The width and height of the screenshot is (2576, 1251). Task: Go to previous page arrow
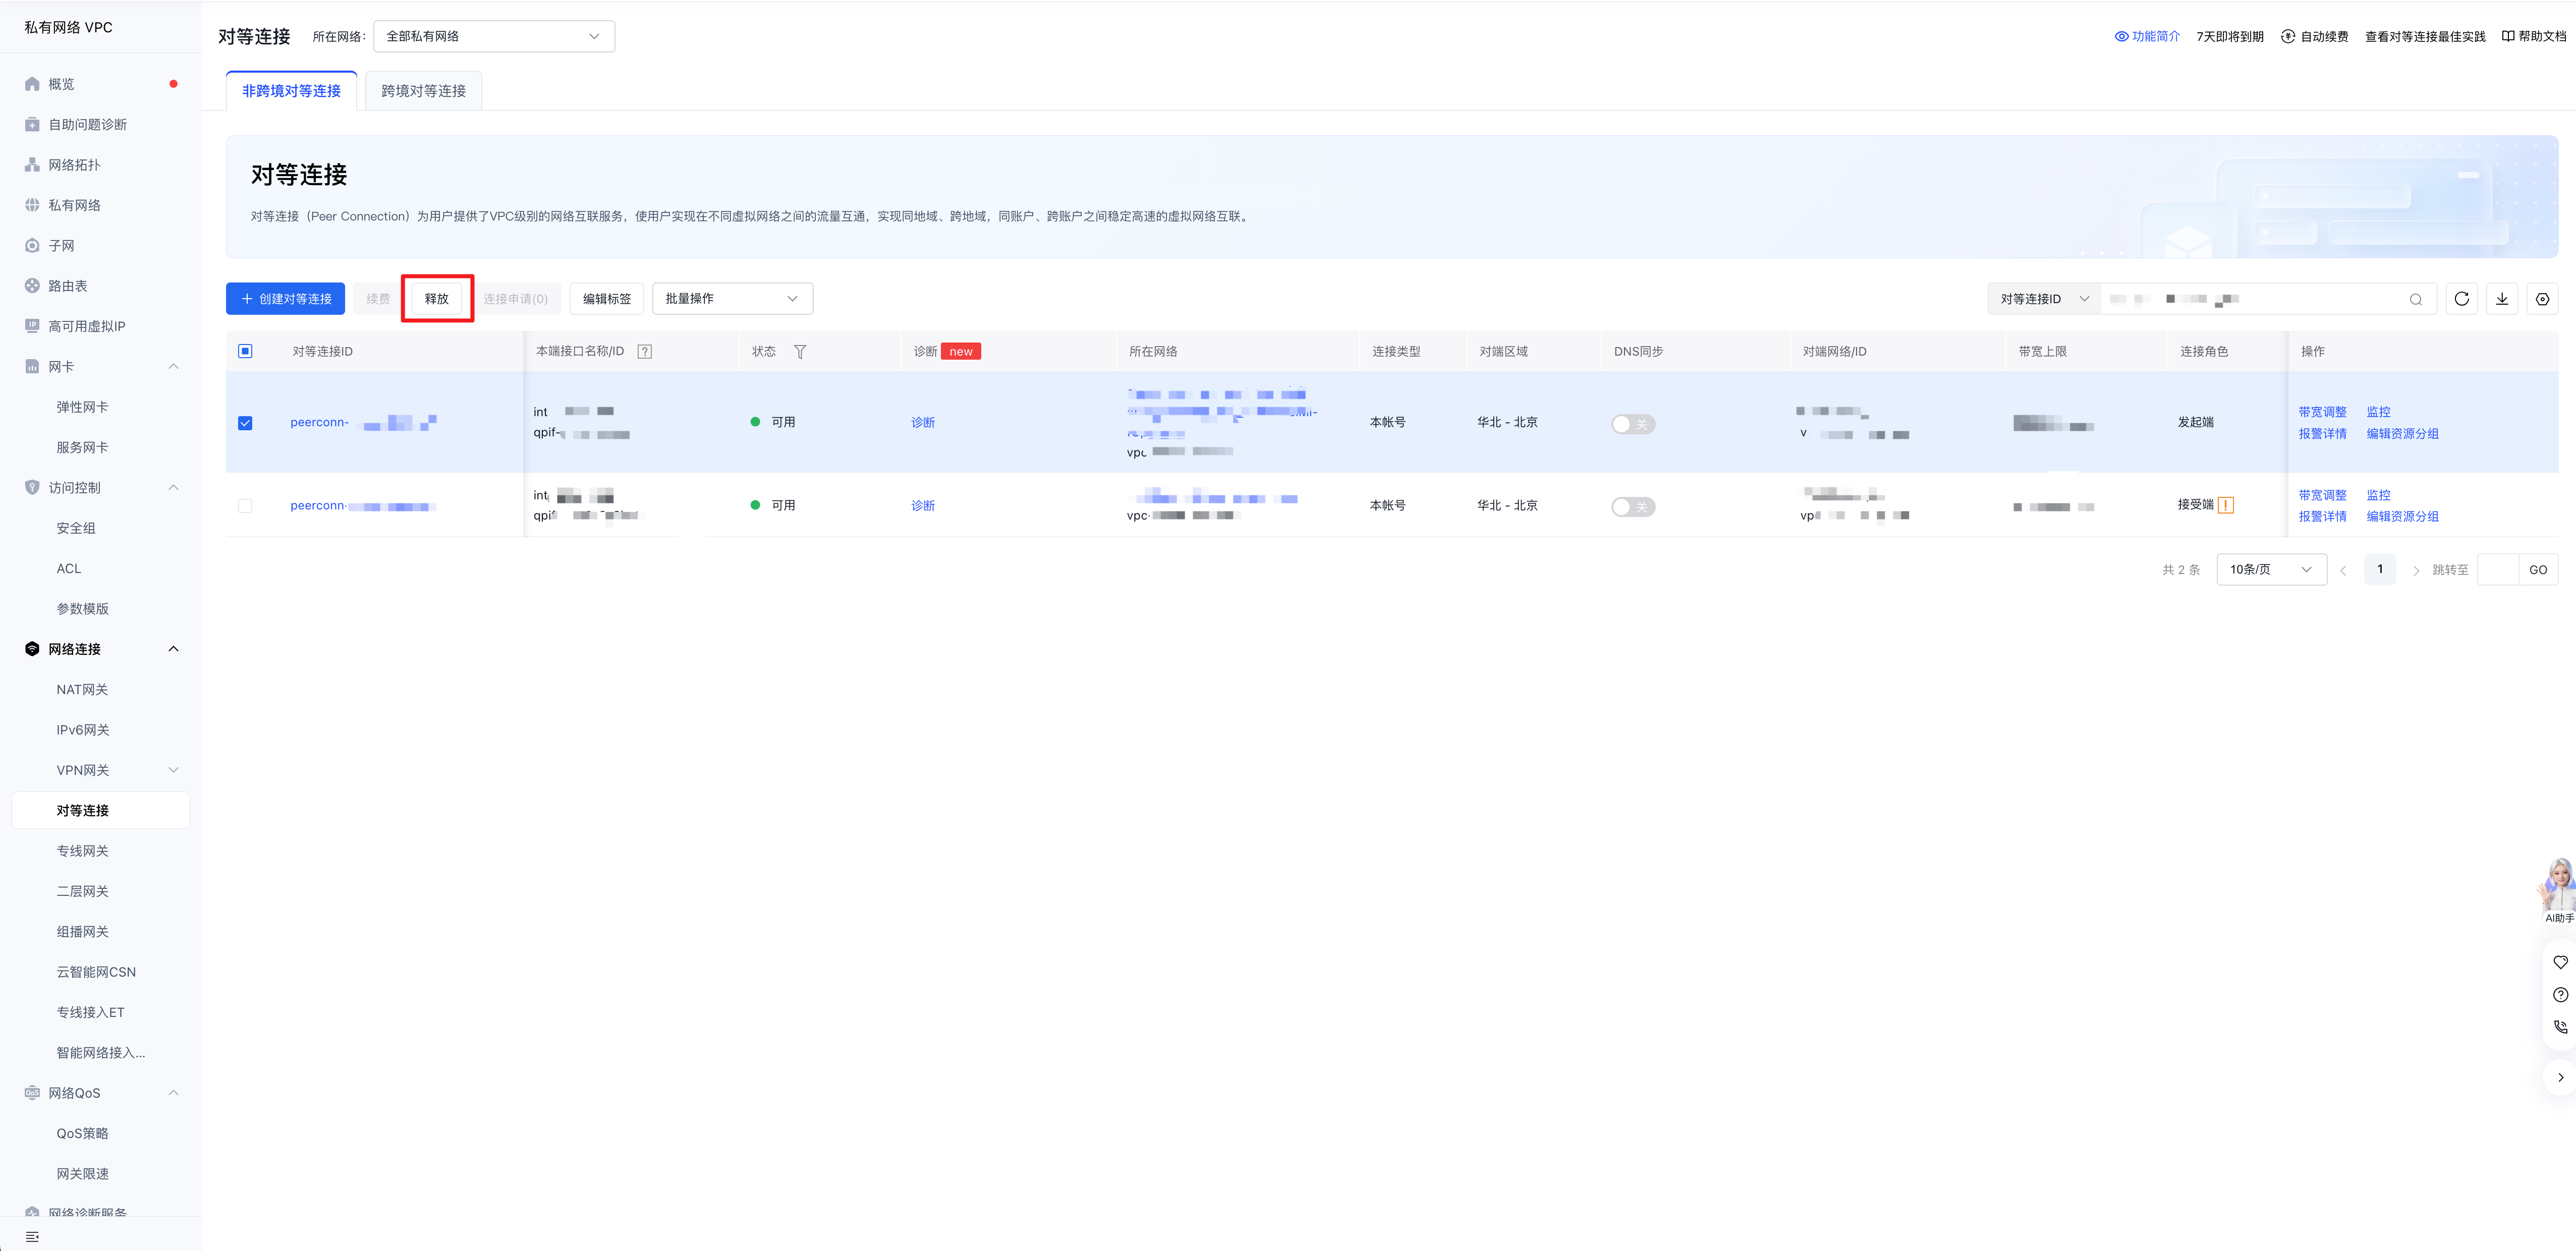click(2342, 570)
